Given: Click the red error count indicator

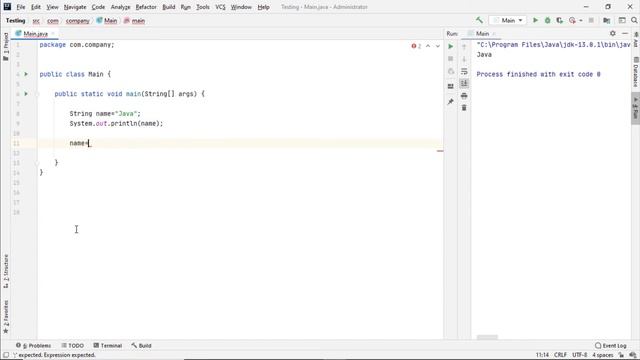Looking at the screenshot, I should (x=416, y=46).
